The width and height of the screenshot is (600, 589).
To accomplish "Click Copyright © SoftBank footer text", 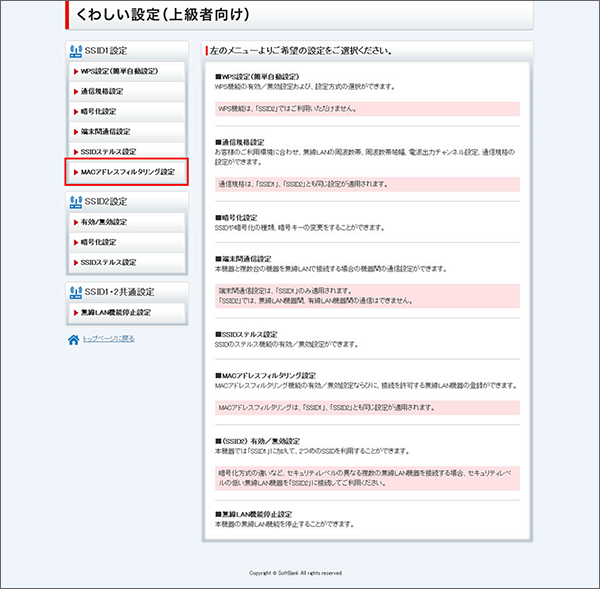I will (x=296, y=573).
